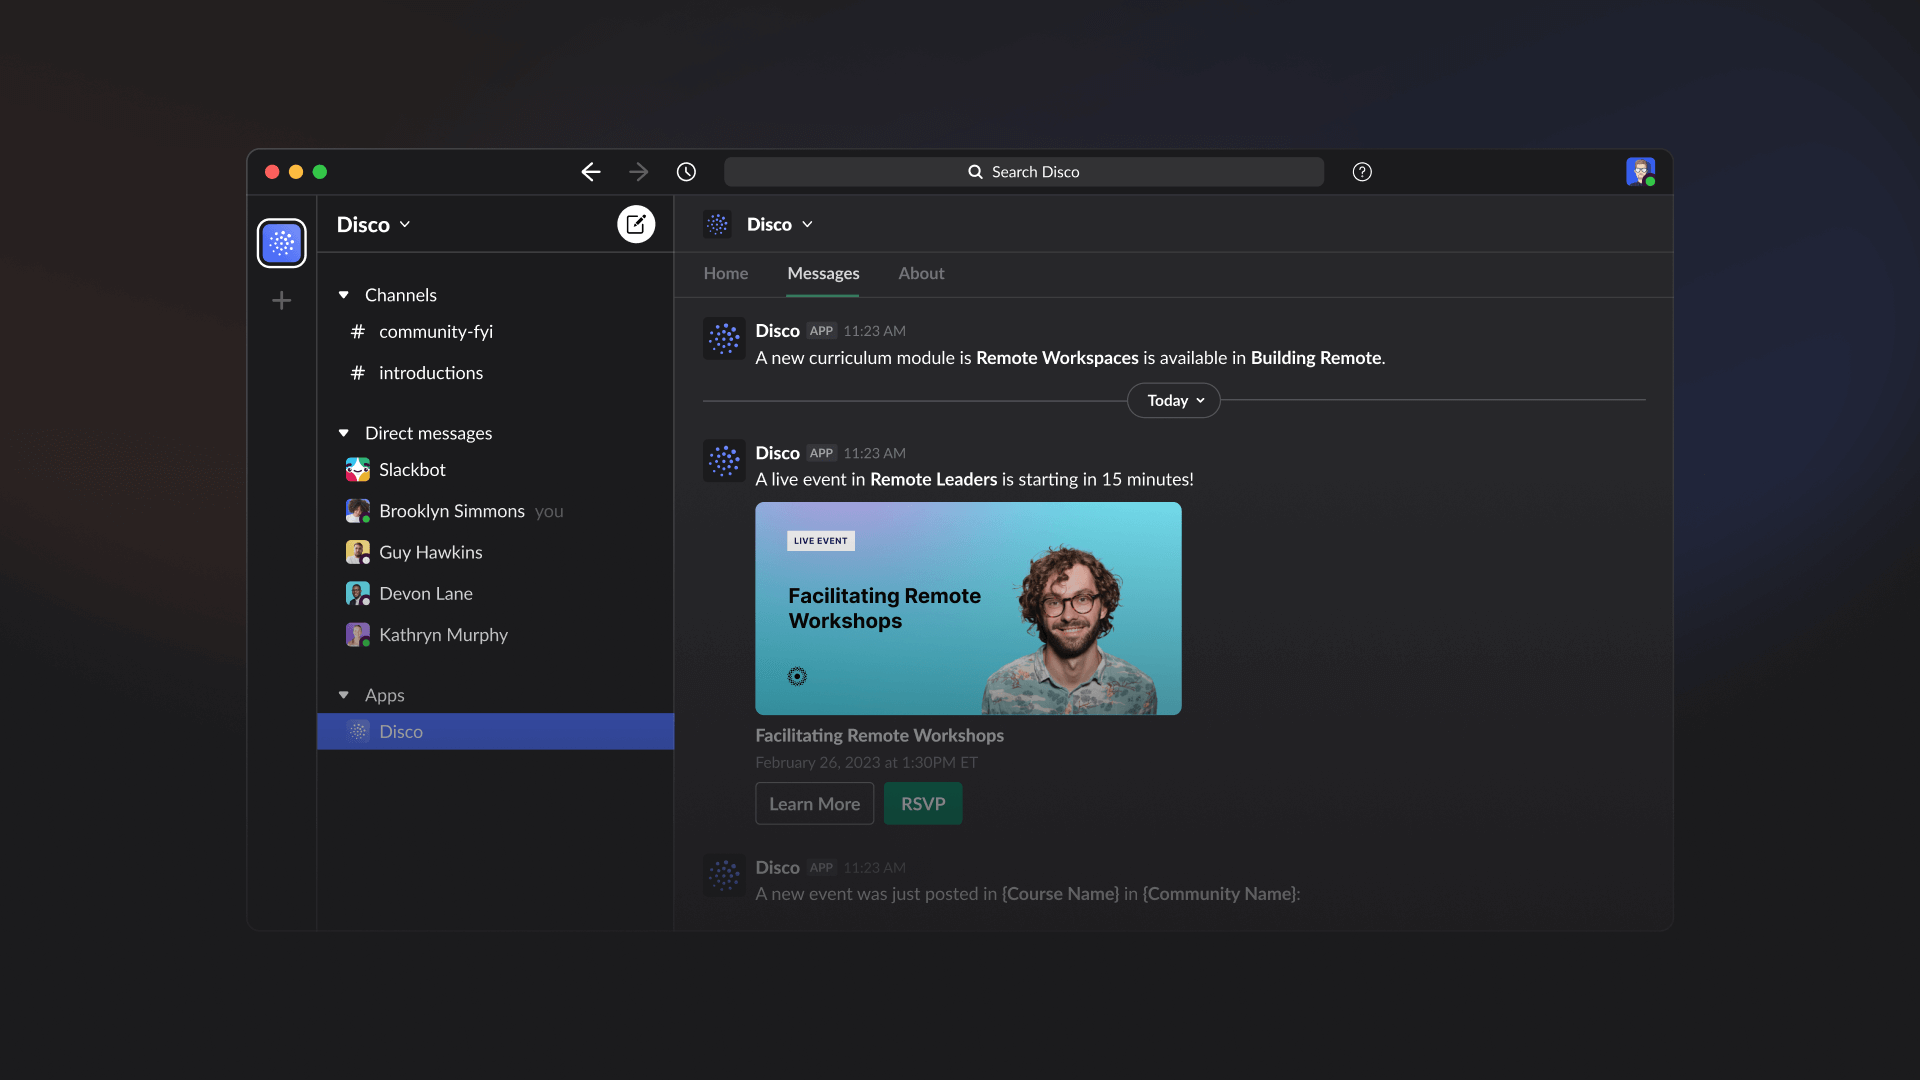Collapse the Channels section
Viewport: 1920px width, 1080px height.
click(344, 295)
